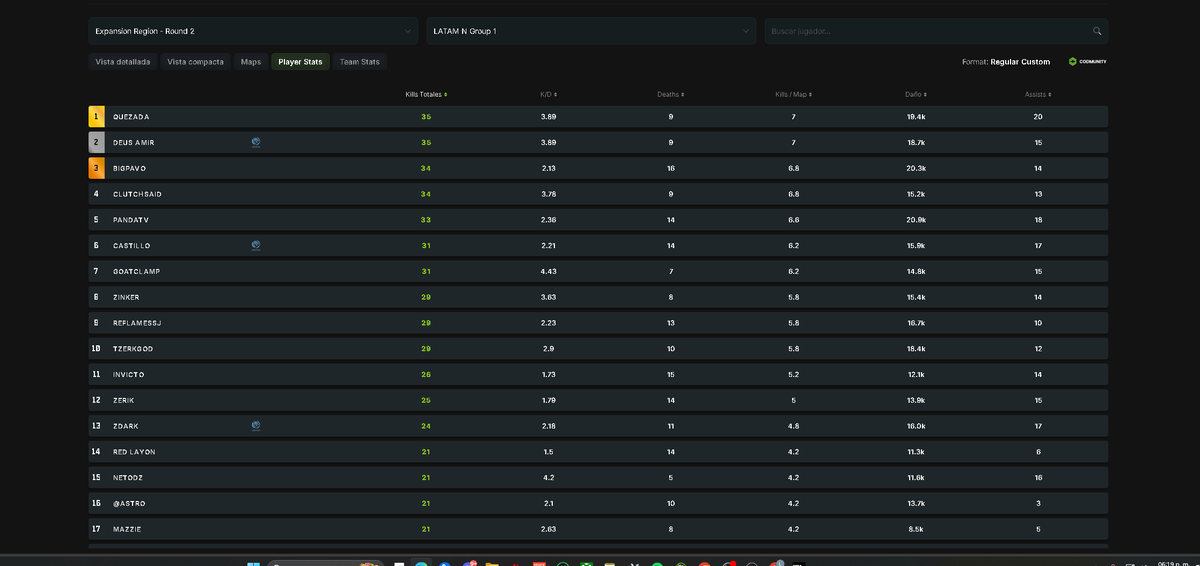Sort by Deaths column

tap(670, 94)
